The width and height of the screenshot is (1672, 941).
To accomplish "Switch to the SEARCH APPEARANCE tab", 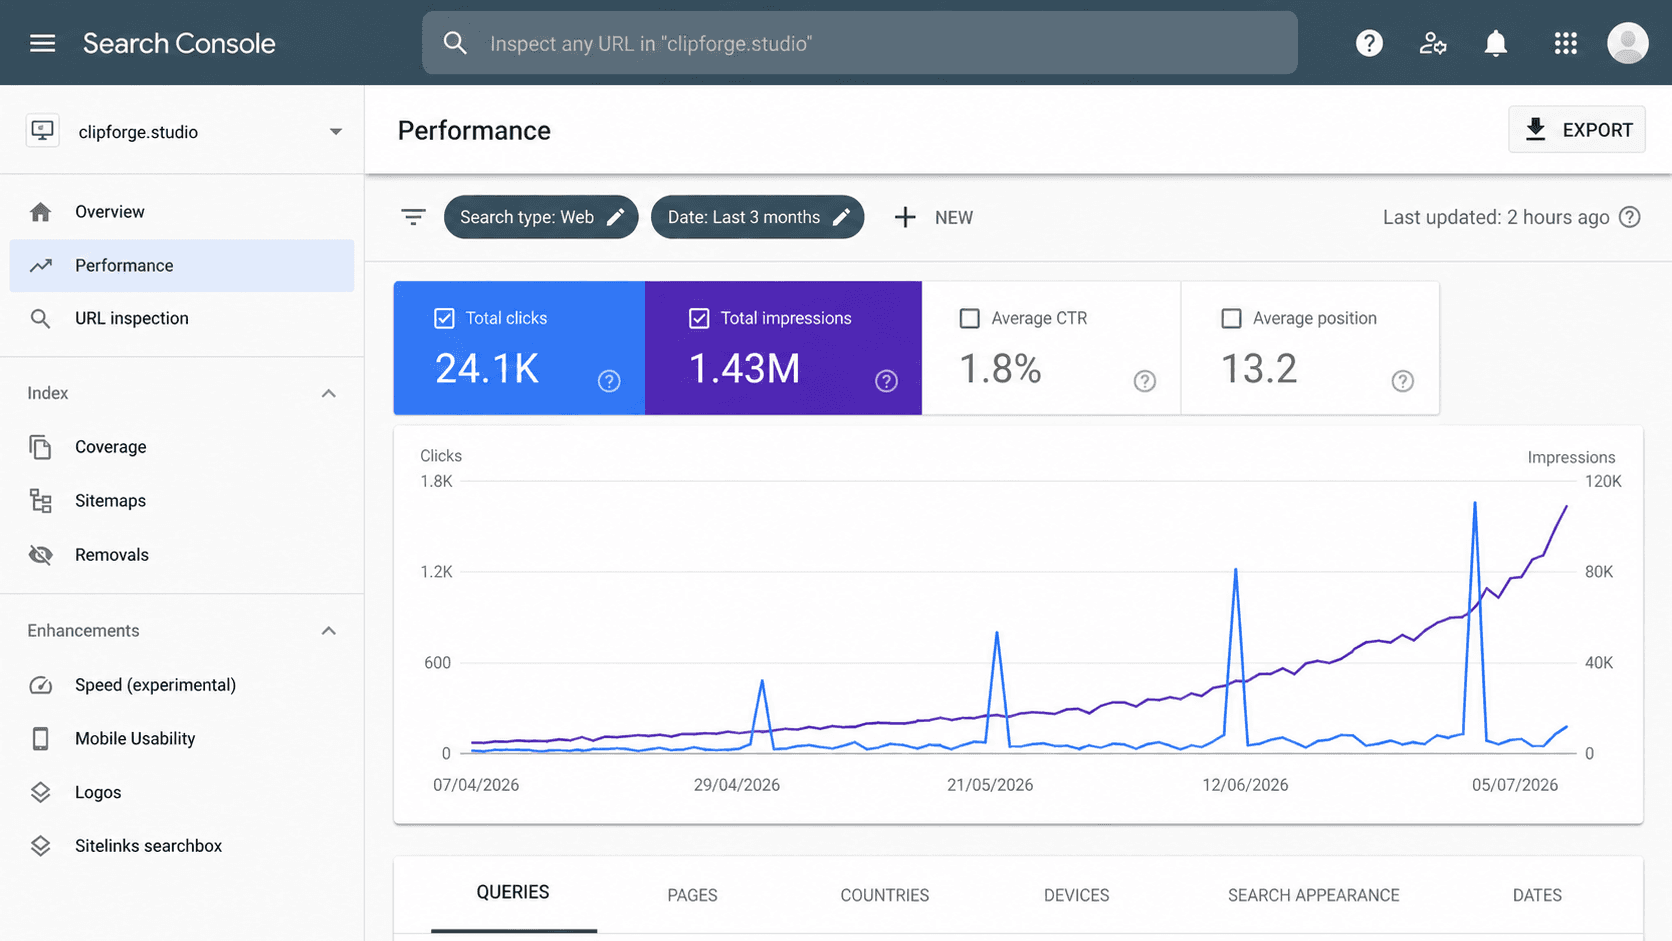I will coord(1314,895).
